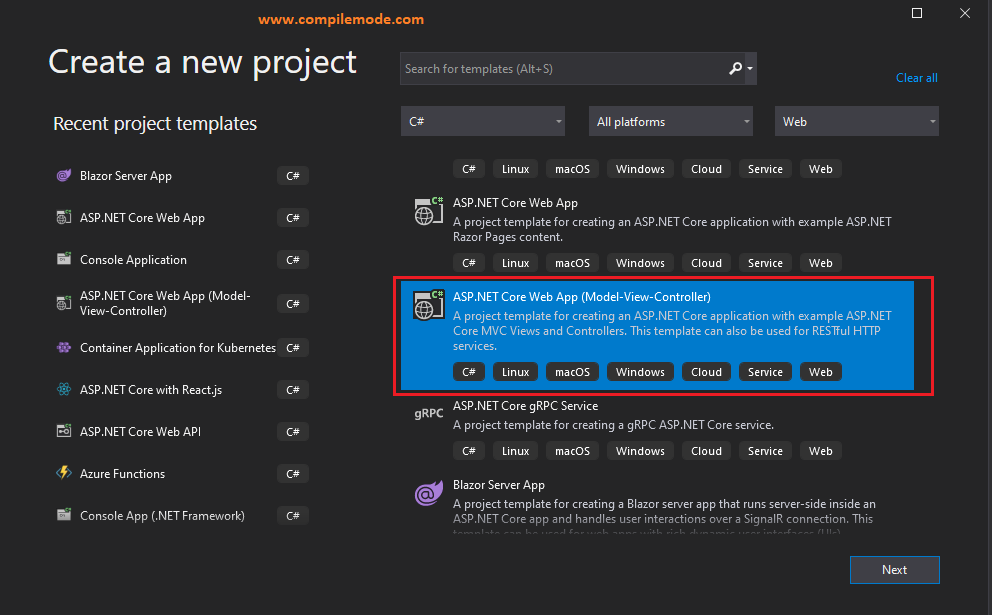Open the Web project type dropdown
Image resolution: width=992 pixels, height=615 pixels.
tap(856, 120)
